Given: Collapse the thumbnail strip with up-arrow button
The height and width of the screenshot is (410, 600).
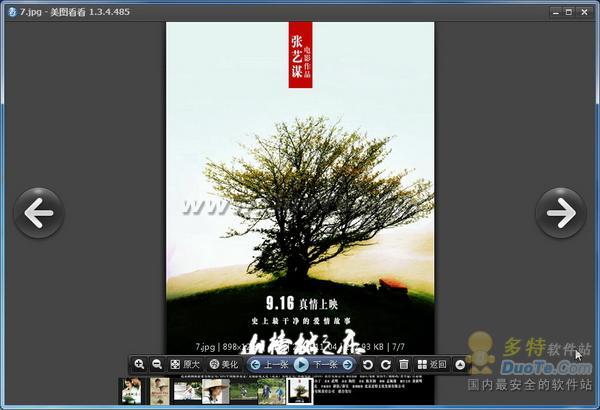Looking at the screenshot, I should pos(460,364).
